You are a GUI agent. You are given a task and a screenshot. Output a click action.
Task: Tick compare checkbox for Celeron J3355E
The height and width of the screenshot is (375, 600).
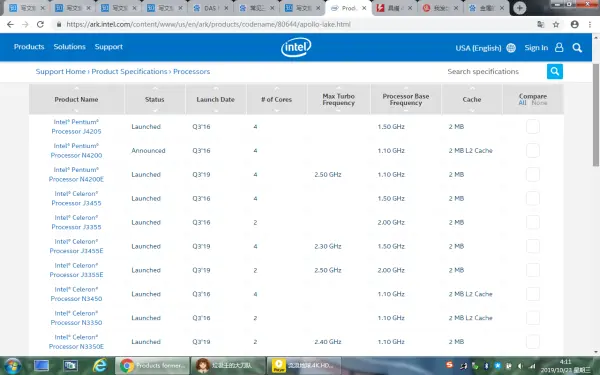tap(533, 270)
